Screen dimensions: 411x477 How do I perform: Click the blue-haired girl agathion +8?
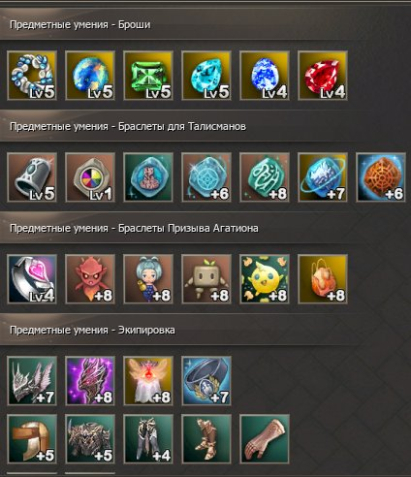click(148, 279)
